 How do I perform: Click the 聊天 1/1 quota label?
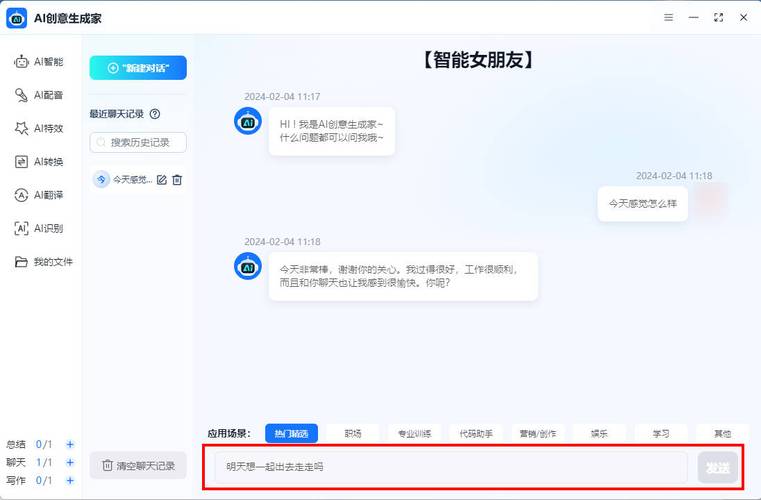coord(29,463)
